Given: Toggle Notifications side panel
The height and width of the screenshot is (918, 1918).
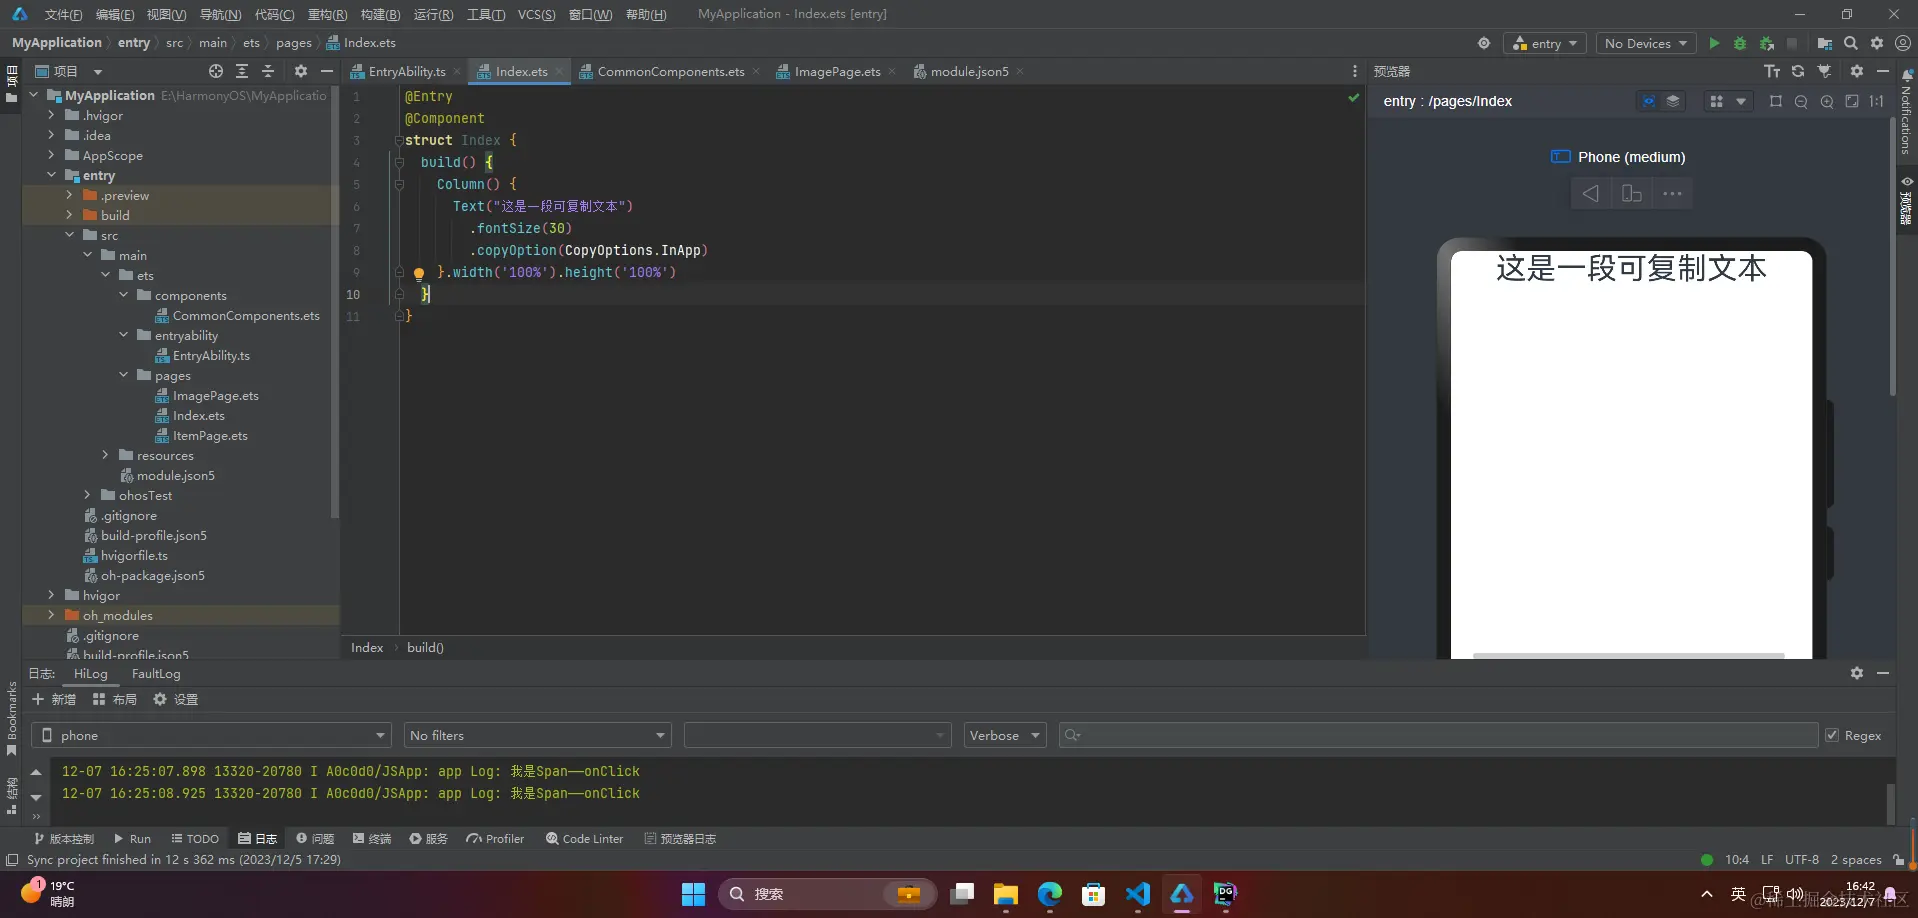Looking at the screenshot, I should pos(1906,113).
